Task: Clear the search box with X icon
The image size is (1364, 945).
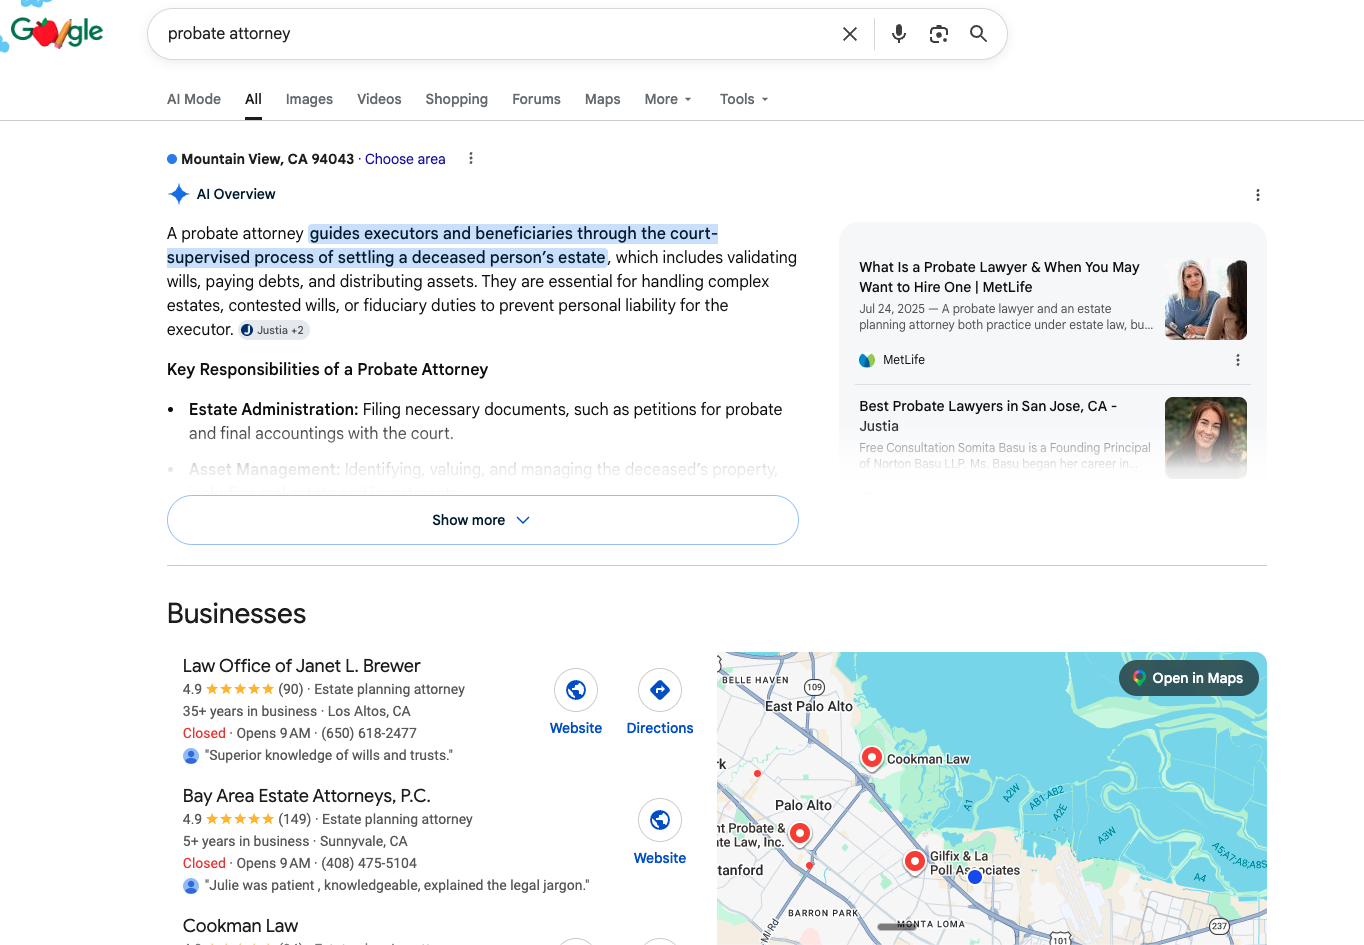Action: (x=850, y=34)
